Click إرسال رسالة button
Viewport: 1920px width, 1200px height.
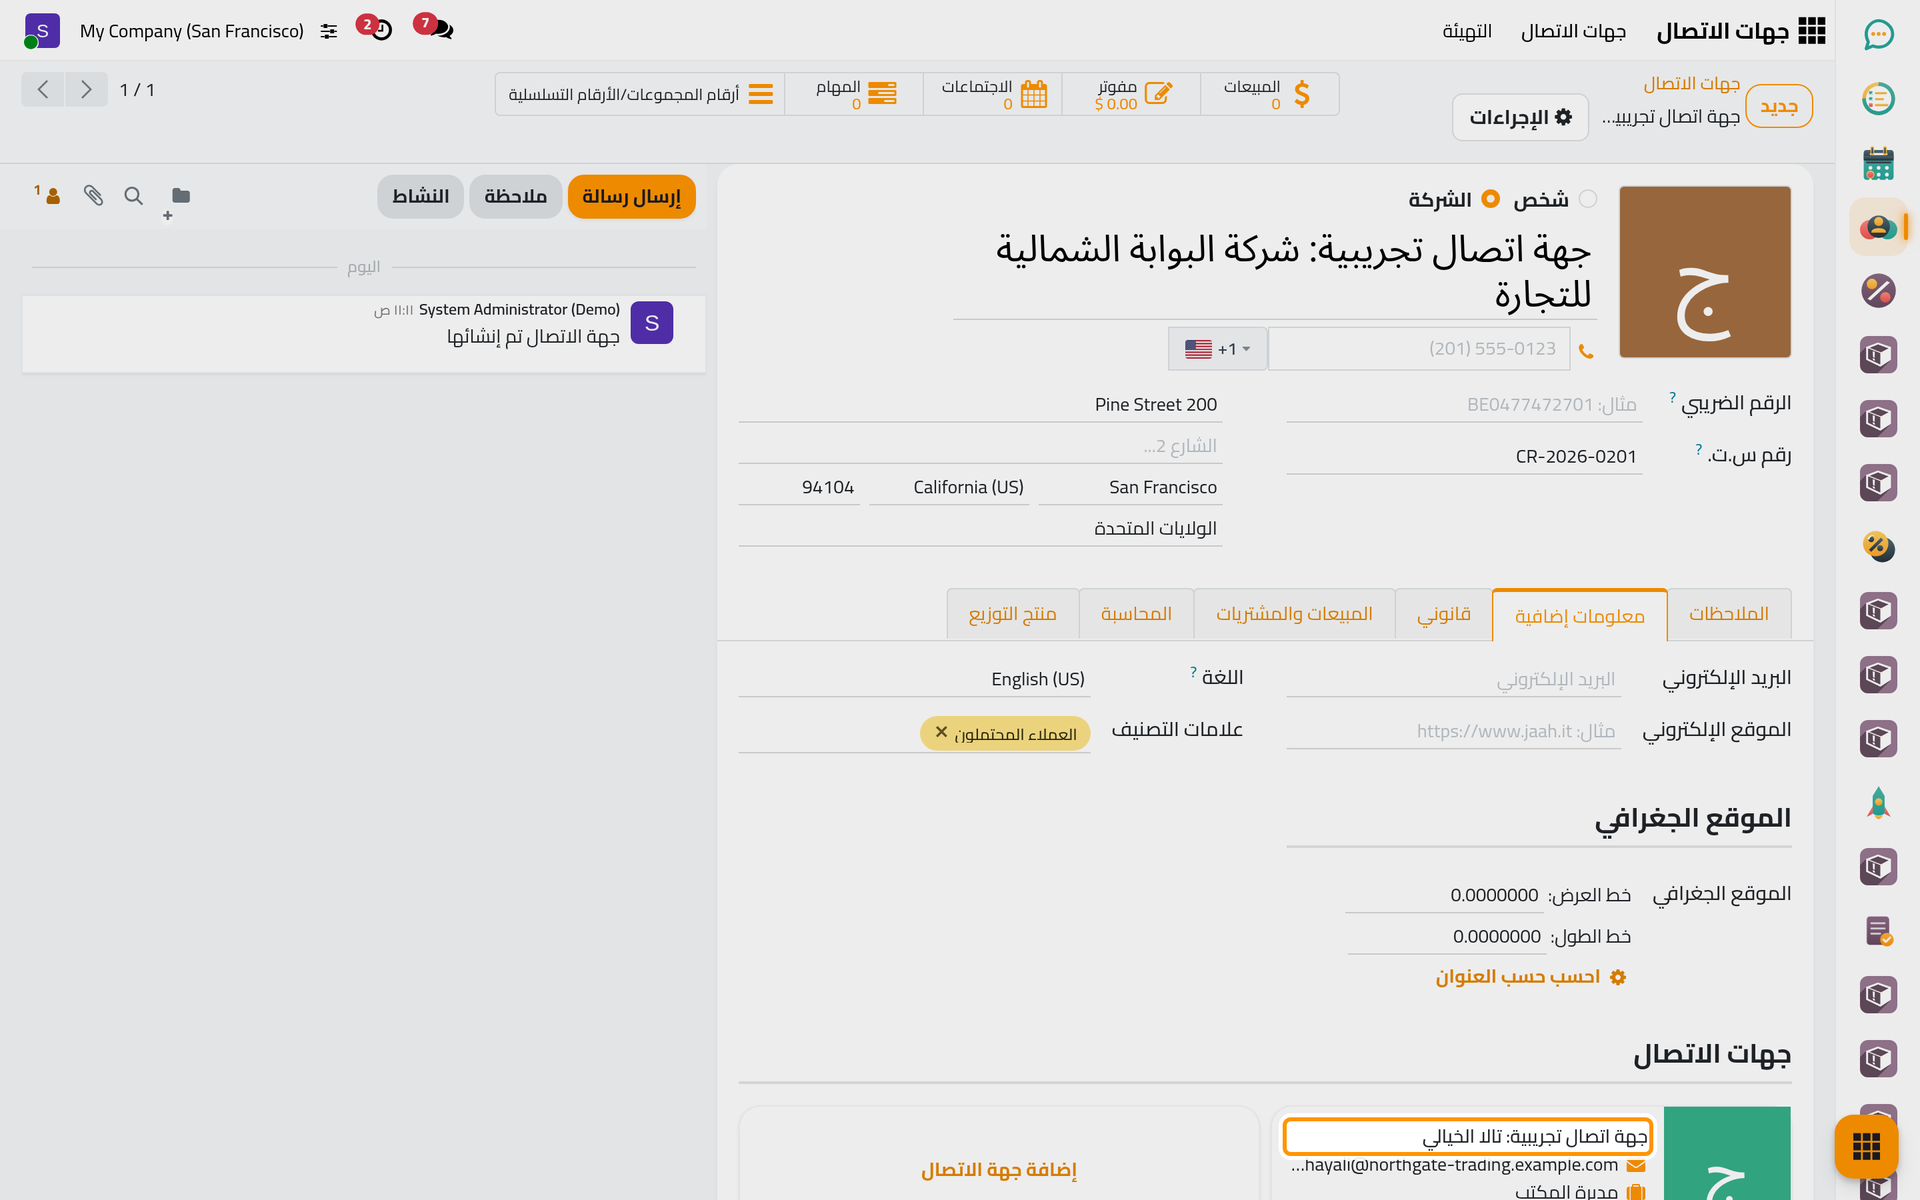[631, 197]
